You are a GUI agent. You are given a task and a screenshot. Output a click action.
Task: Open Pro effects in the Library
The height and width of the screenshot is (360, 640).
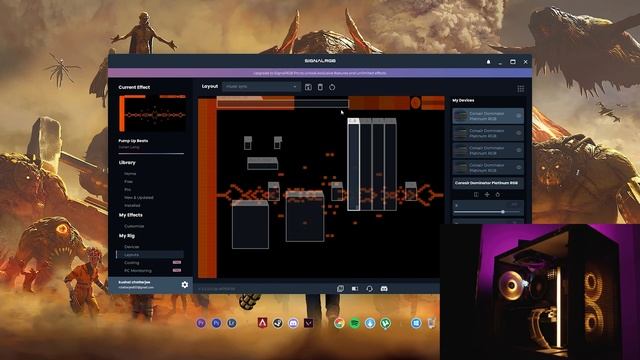coord(128,189)
